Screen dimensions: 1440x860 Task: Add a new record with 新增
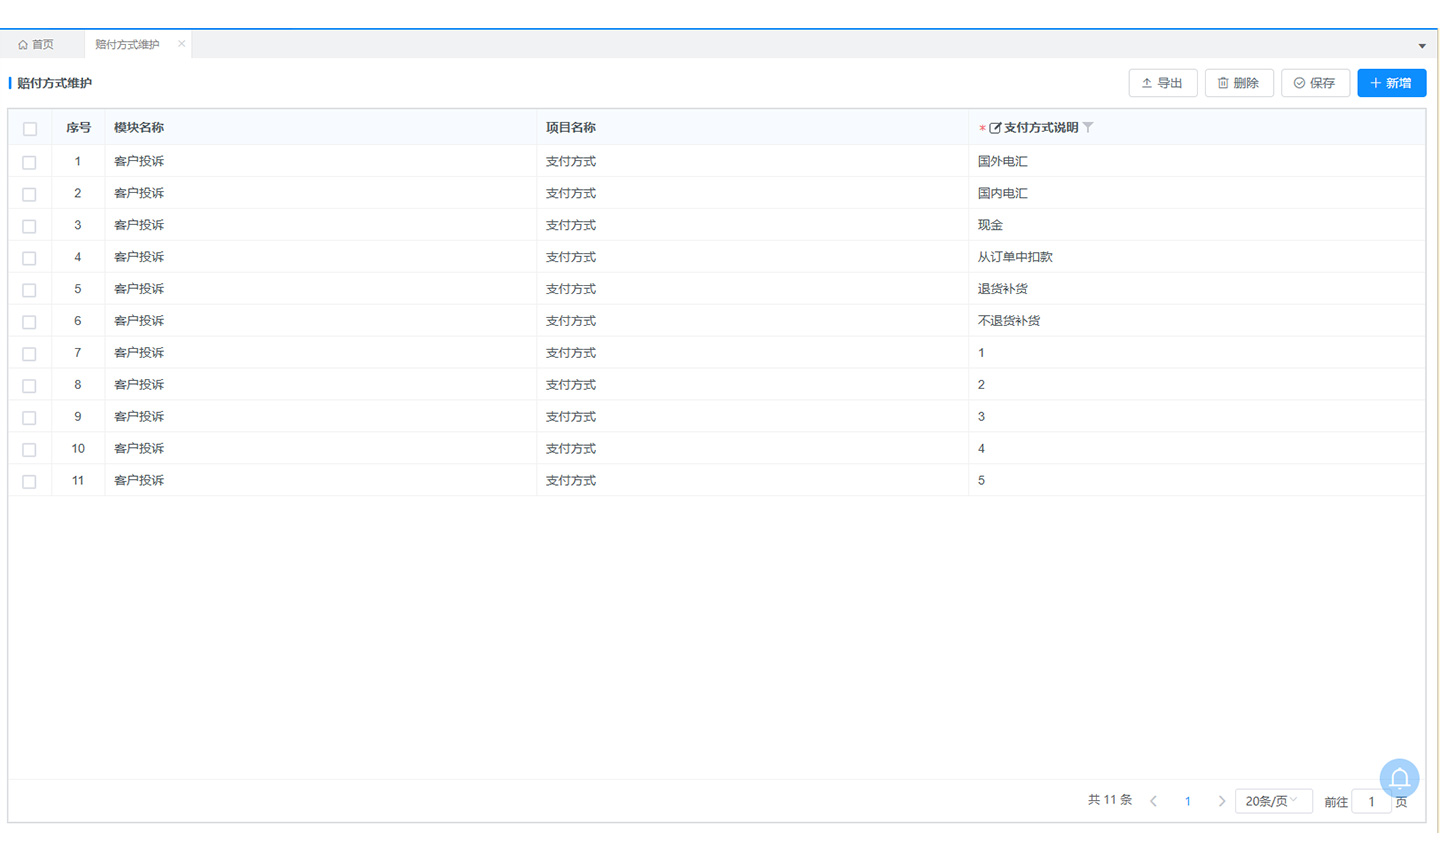(x=1391, y=83)
